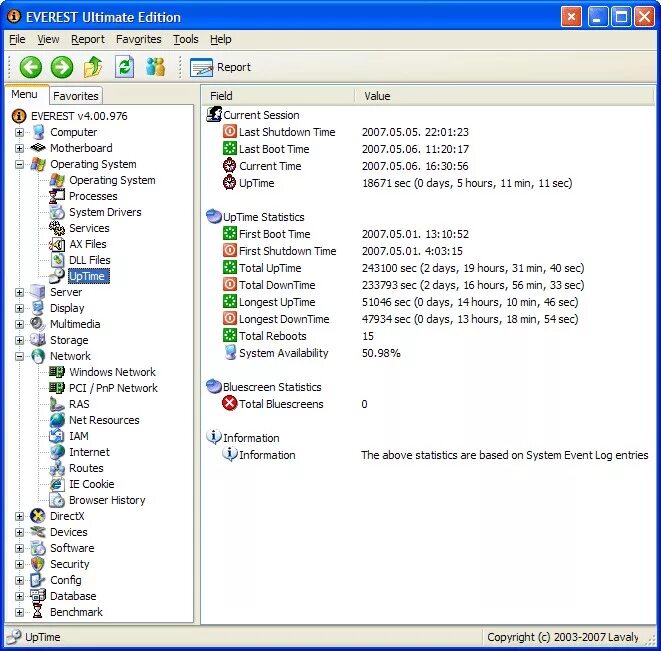Expand the Devices tree node
The image size is (661, 651).
19,532
